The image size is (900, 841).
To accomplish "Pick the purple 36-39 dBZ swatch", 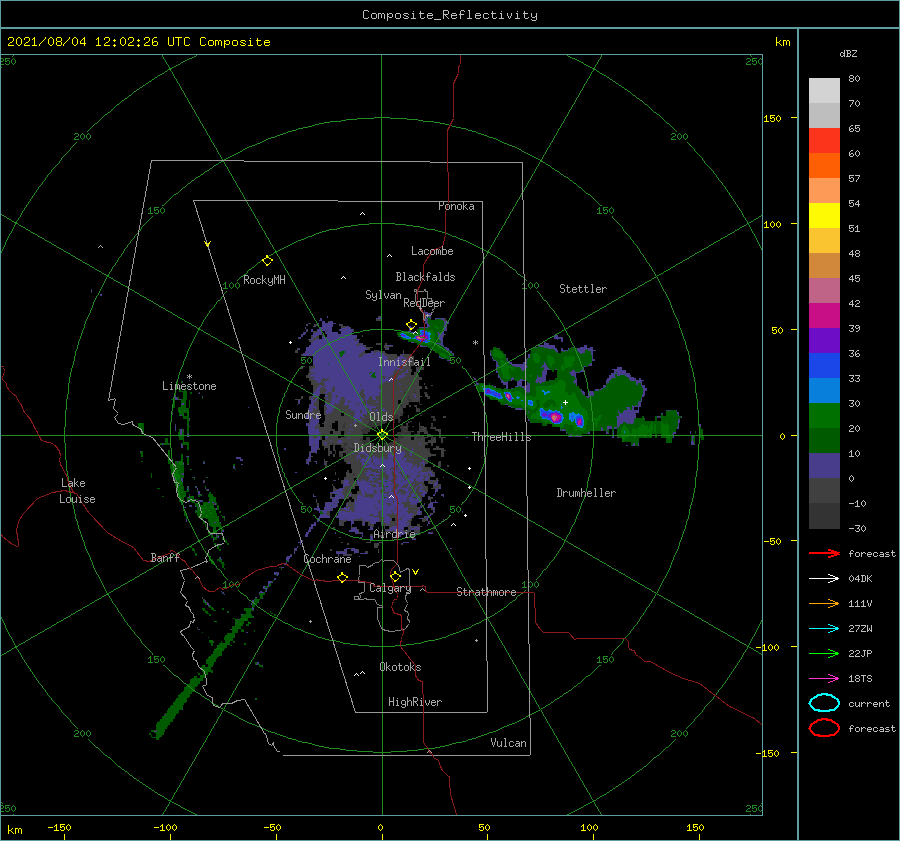I will (824, 341).
